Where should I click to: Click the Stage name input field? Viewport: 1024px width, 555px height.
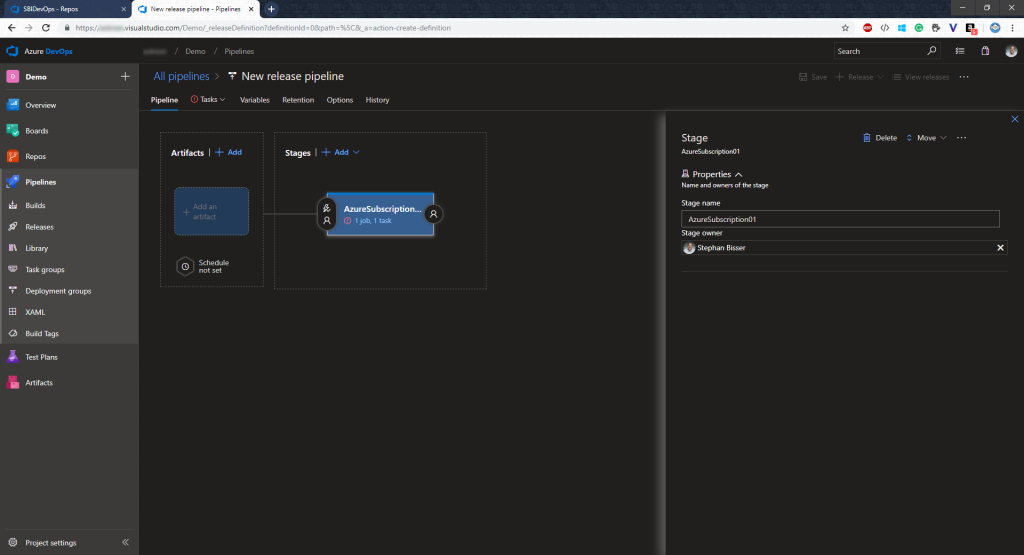pyautogui.click(x=840, y=219)
